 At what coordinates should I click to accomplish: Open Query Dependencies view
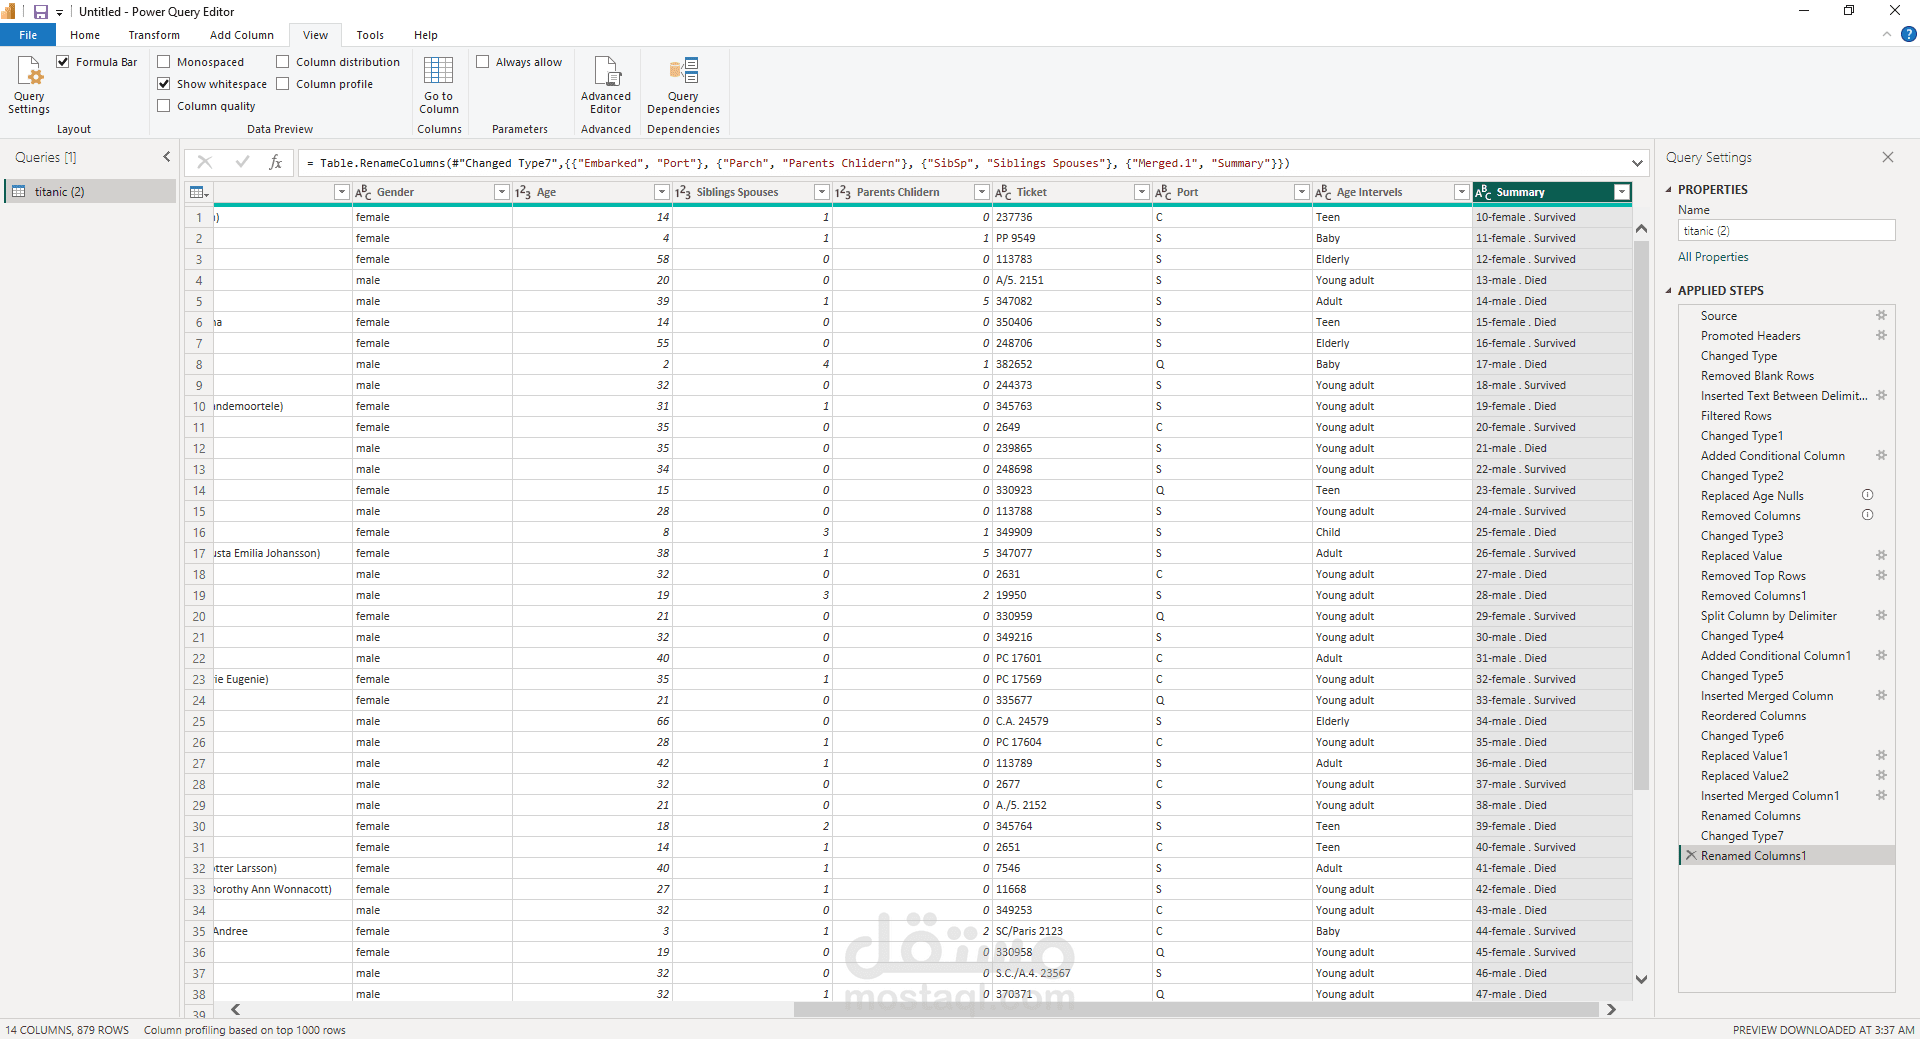pyautogui.click(x=683, y=84)
